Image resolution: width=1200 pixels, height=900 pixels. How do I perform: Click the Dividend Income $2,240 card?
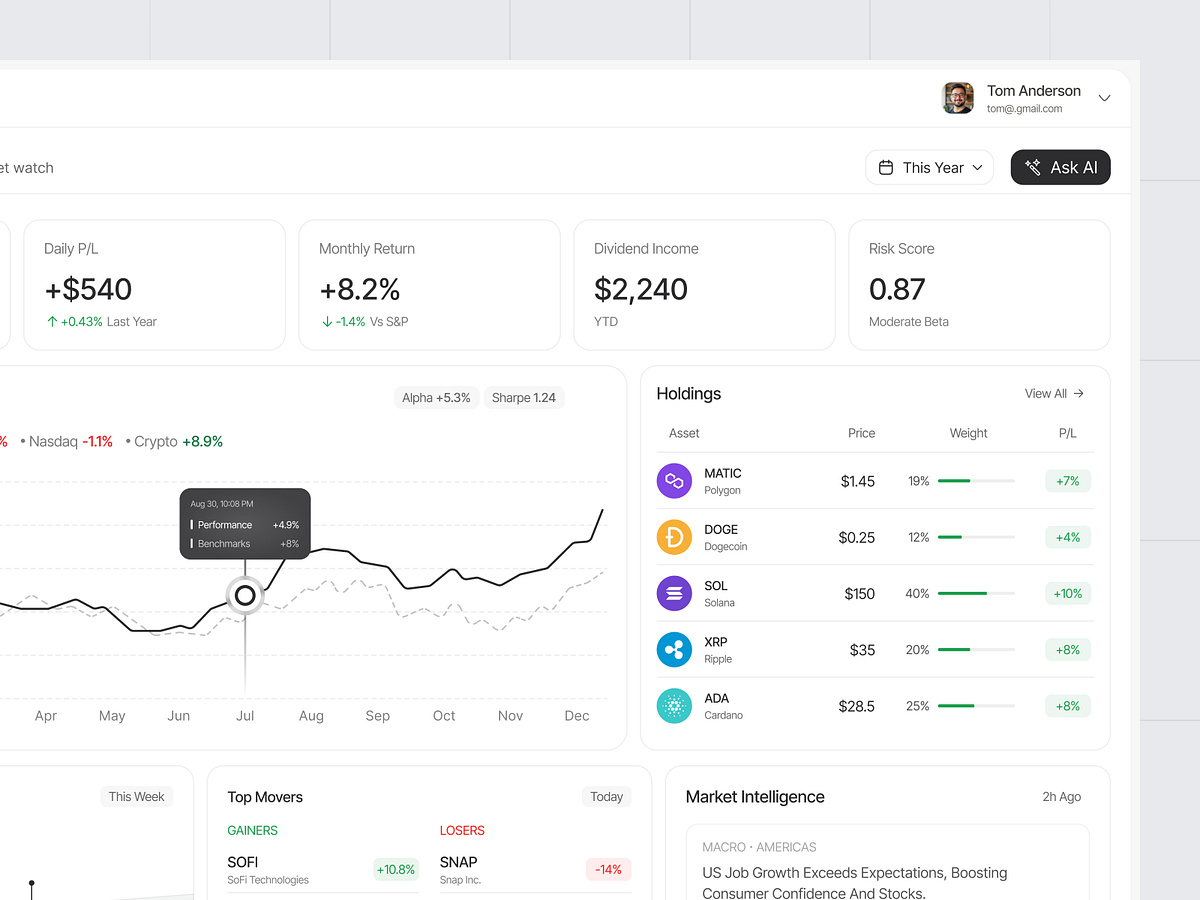(x=704, y=285)
